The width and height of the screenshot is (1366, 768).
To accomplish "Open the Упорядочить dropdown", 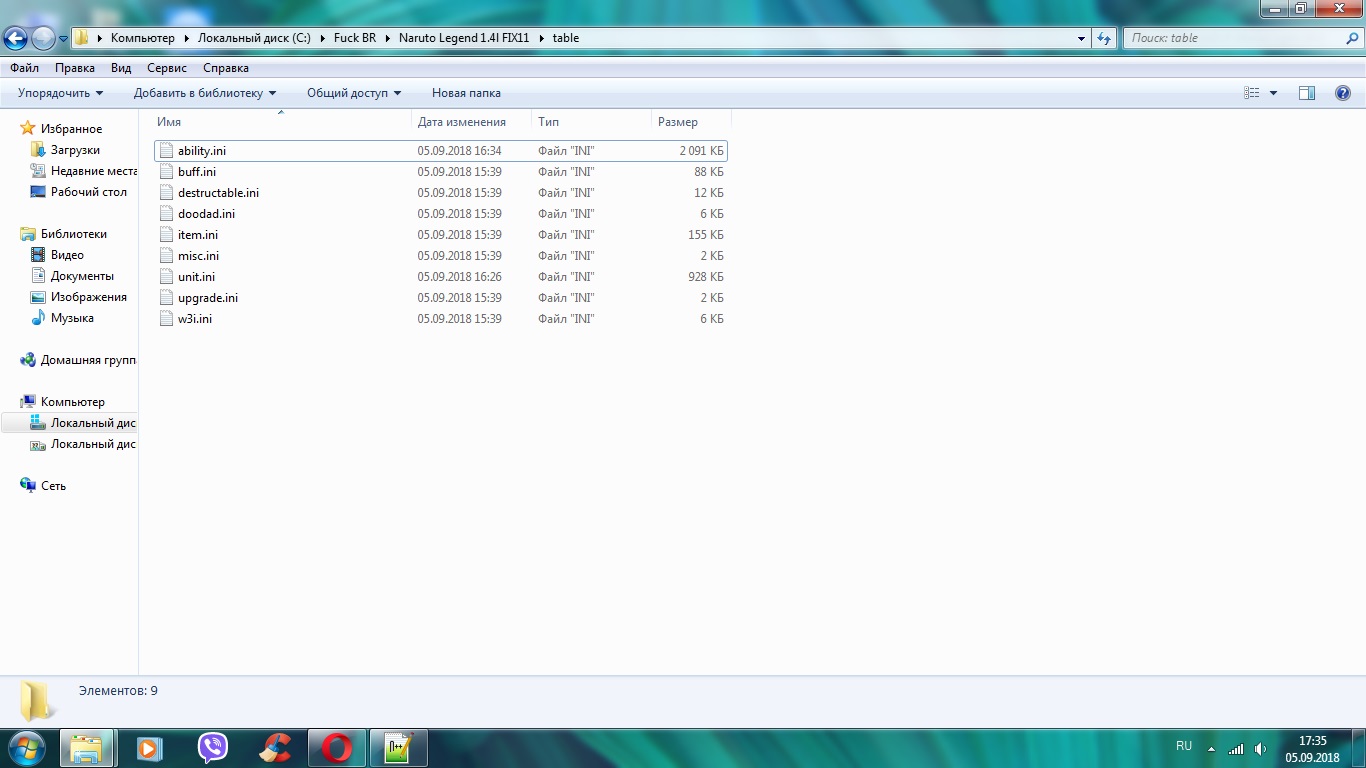I will [61, 93].
